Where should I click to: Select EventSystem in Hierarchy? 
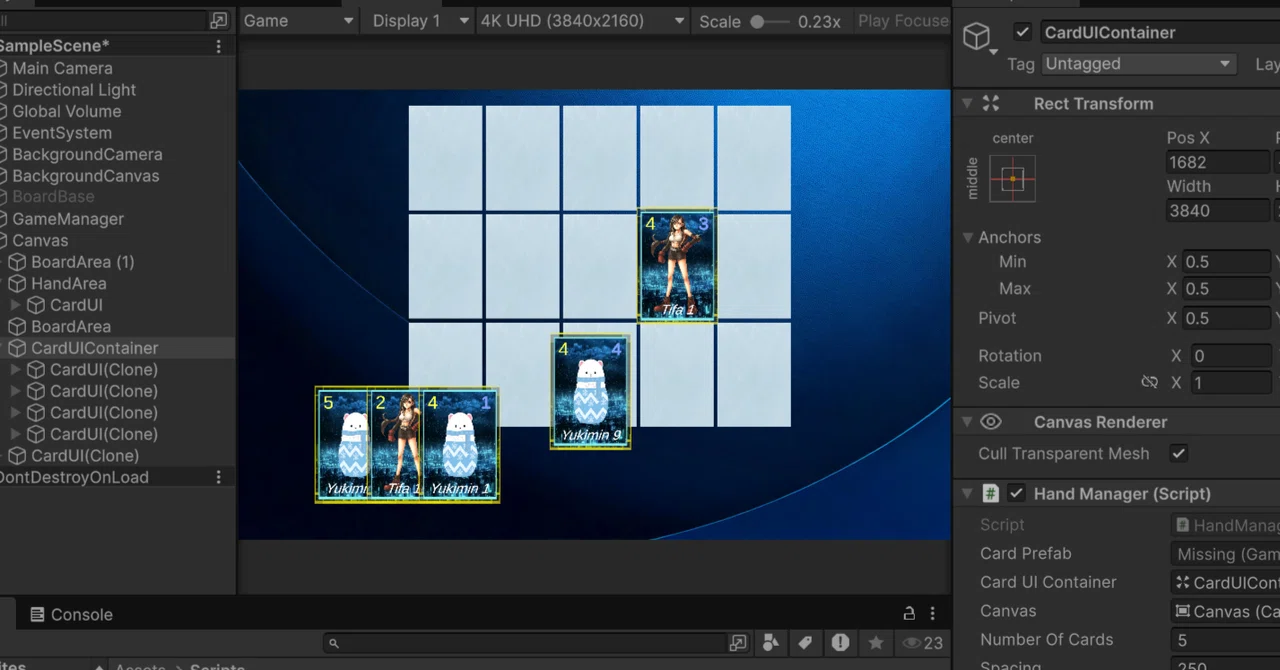point(62,132)
